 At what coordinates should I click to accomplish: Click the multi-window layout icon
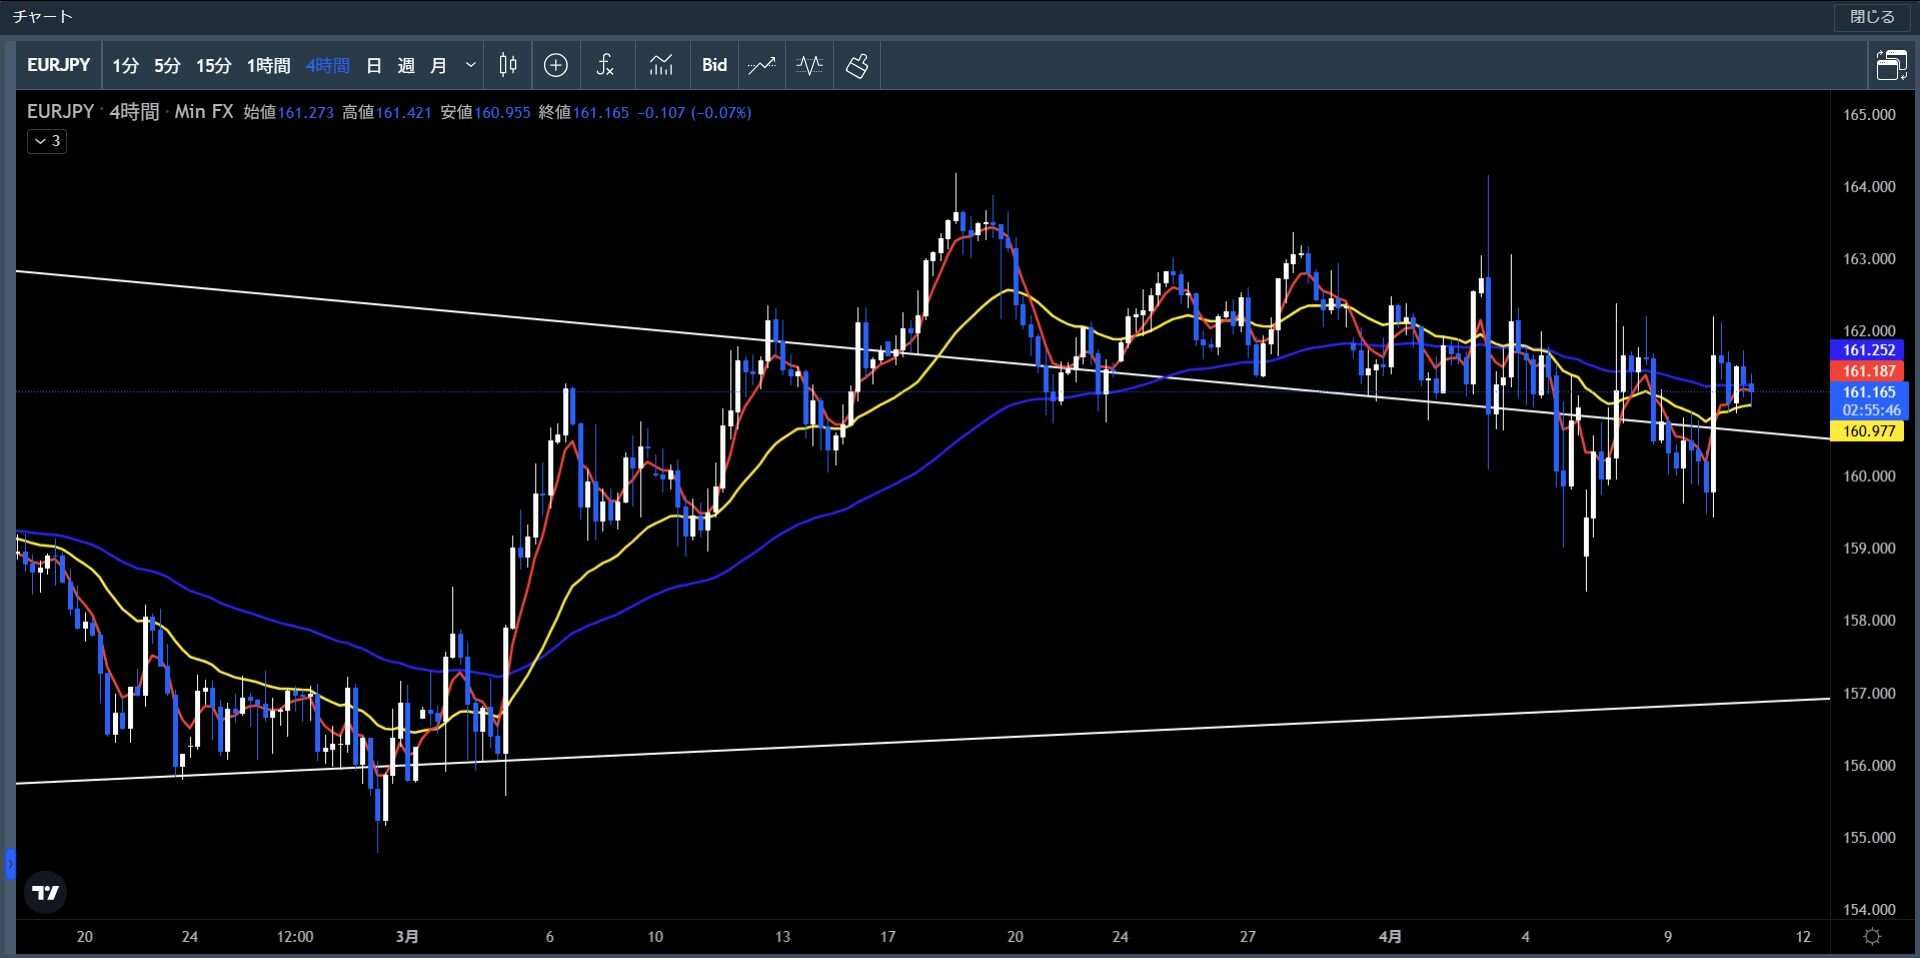(x=1891, y=65)
